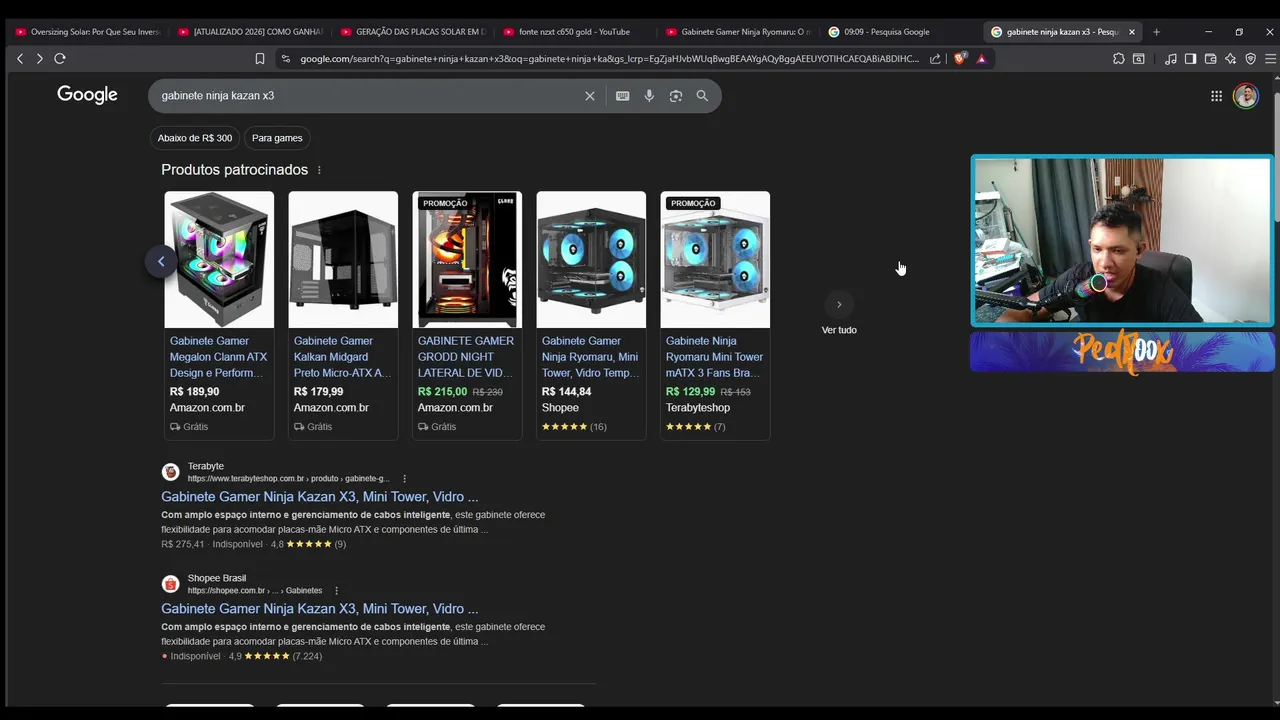Open a new browser tab

[1156, 32]
